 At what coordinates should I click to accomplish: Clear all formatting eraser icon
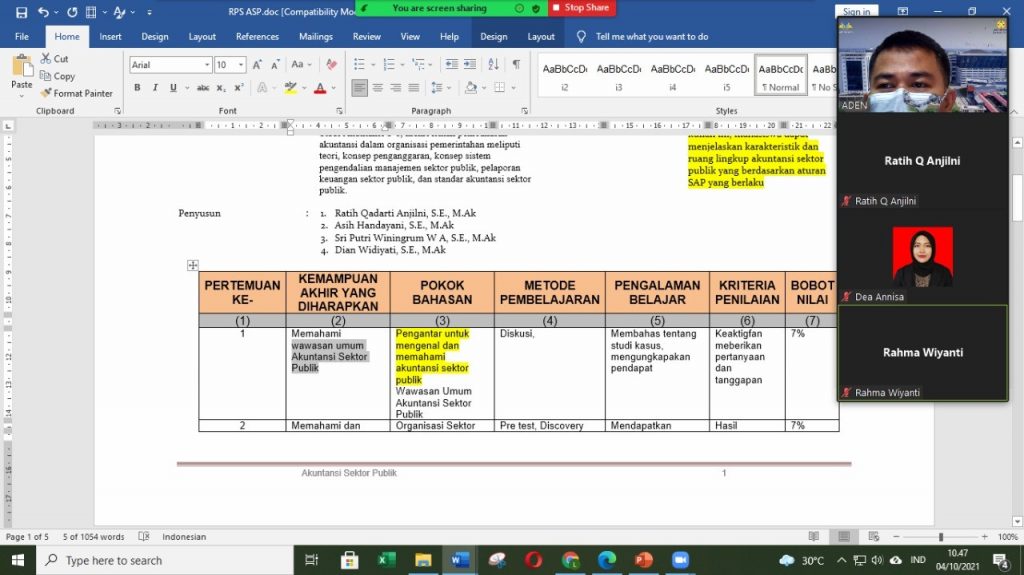point(331,64)
